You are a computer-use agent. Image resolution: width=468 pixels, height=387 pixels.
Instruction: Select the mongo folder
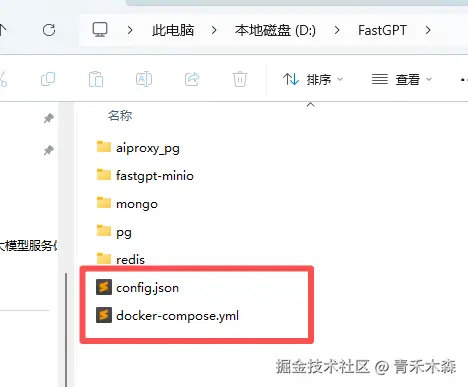127,204
